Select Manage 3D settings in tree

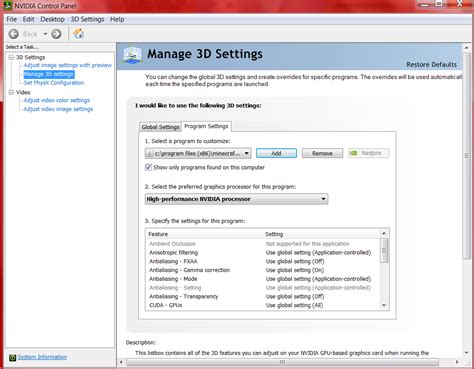pyautogui.click(x=49, y=74)
